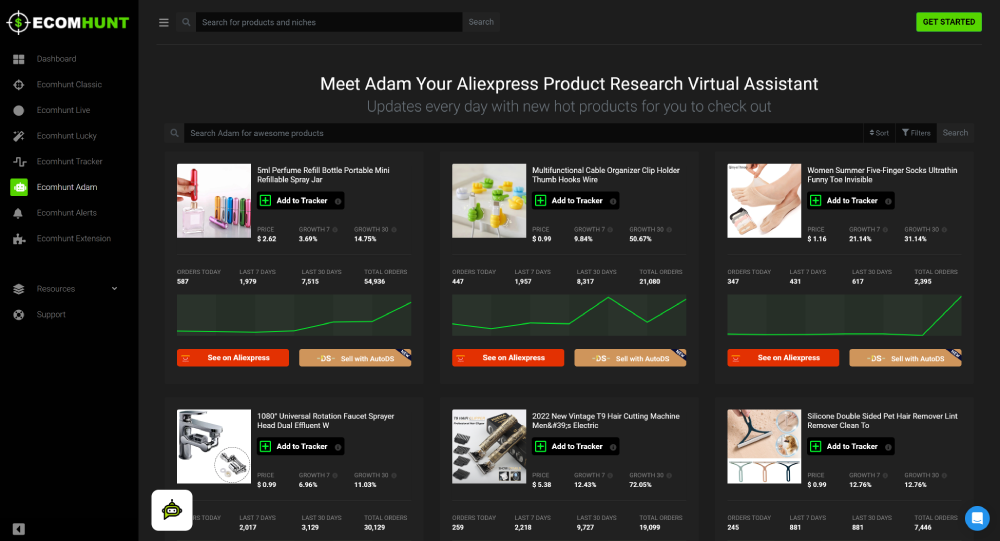Click info icon beside perfume bottle tracker
This screenshot has width=1000, height=541.
click(x=337, y=201)
